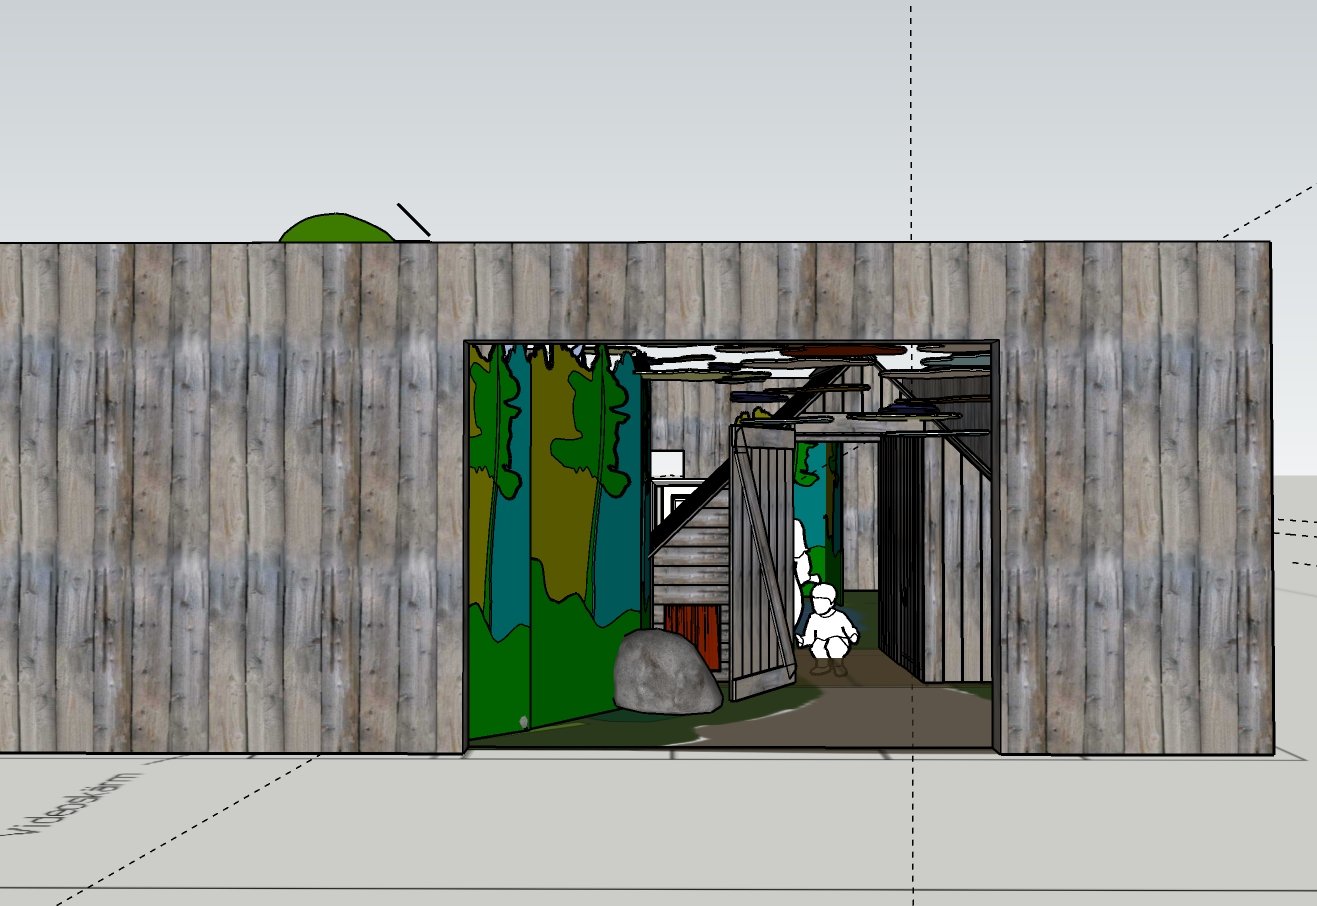1317x906 pixels.
Task: Select the black diagonal line near bush
Action: pyautogui.click(x=414, y=220)
